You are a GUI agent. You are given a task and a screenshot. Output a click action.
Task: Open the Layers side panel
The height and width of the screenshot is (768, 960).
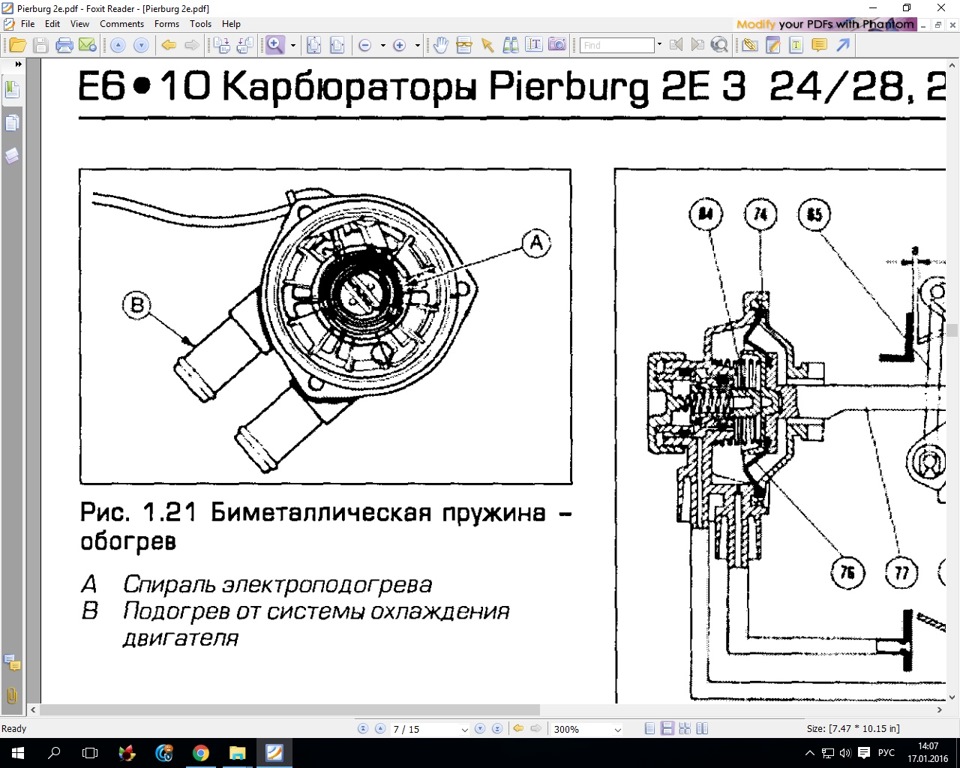point(12,156)
